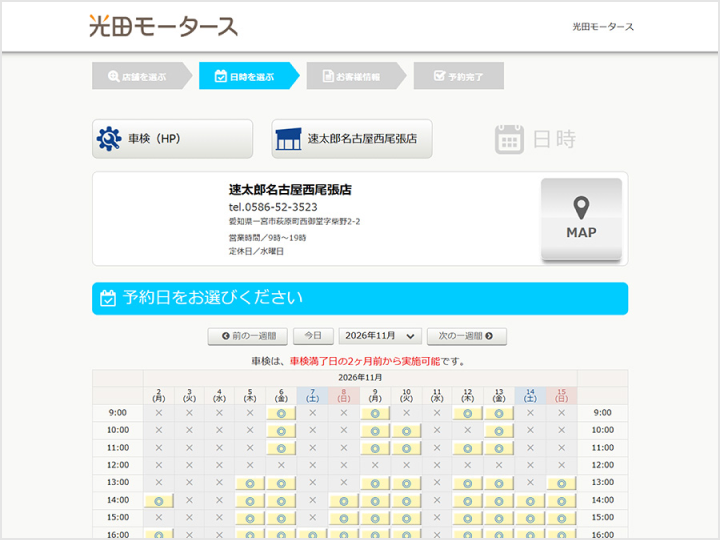Choose 11:00 slot on 12(木)
The height and width of the screenshot is (540, 720).
pos(467,448)
